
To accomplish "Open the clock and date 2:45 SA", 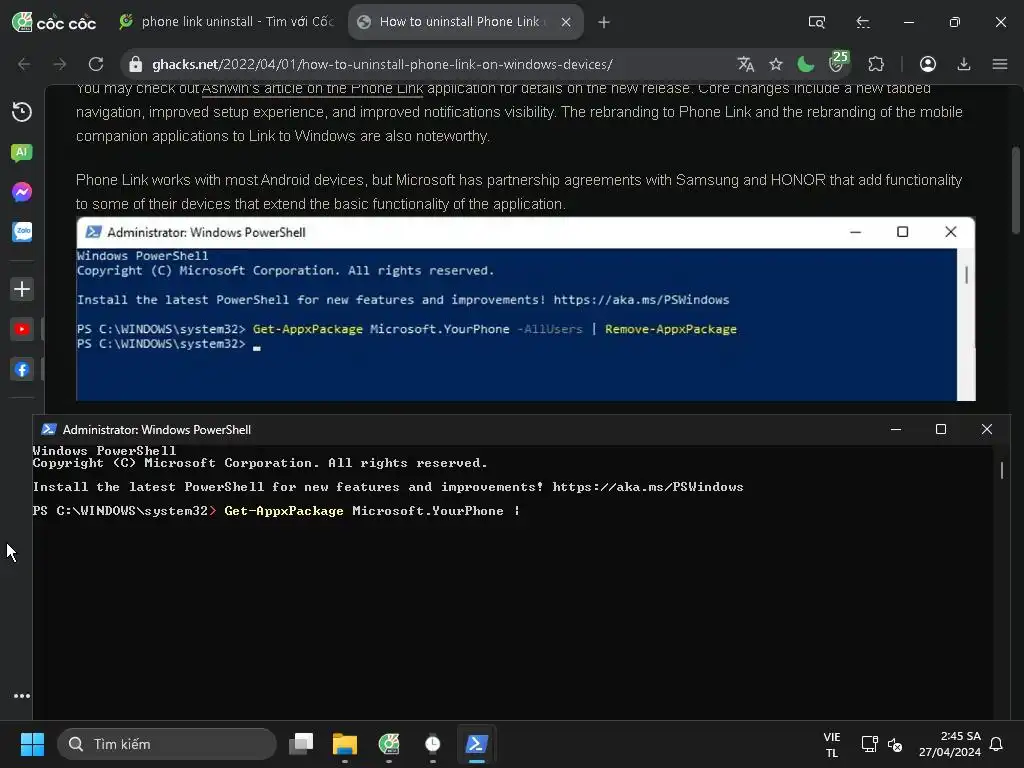I will pos(950,744).
